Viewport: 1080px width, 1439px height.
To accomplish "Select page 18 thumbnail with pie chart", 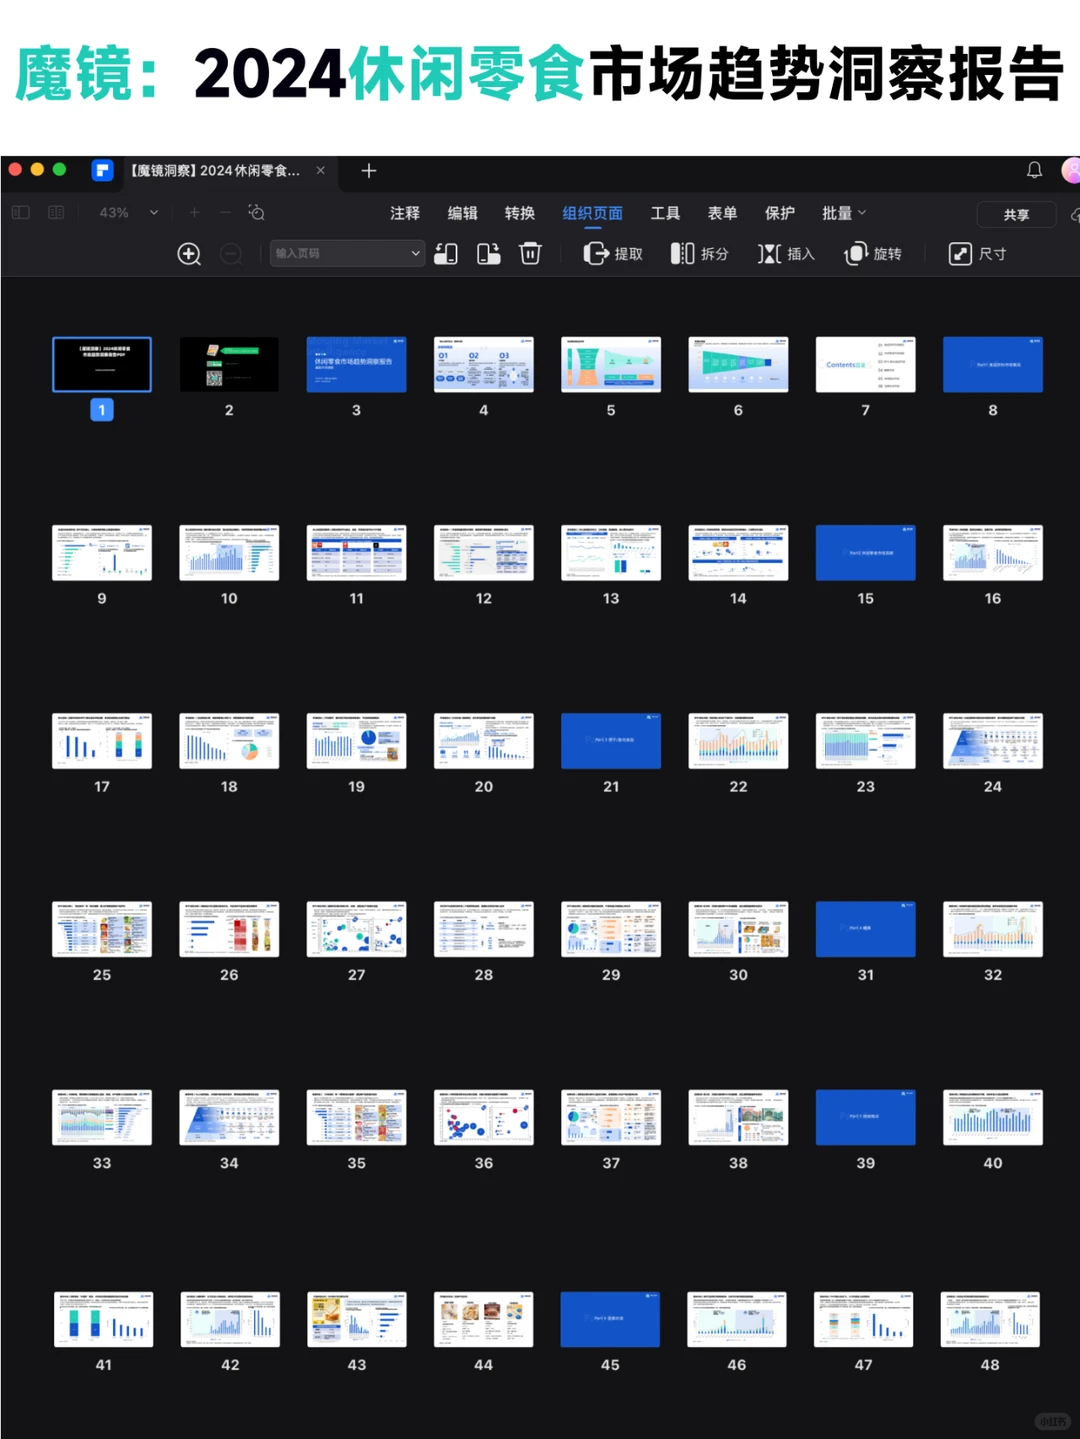I will [229, 741].
